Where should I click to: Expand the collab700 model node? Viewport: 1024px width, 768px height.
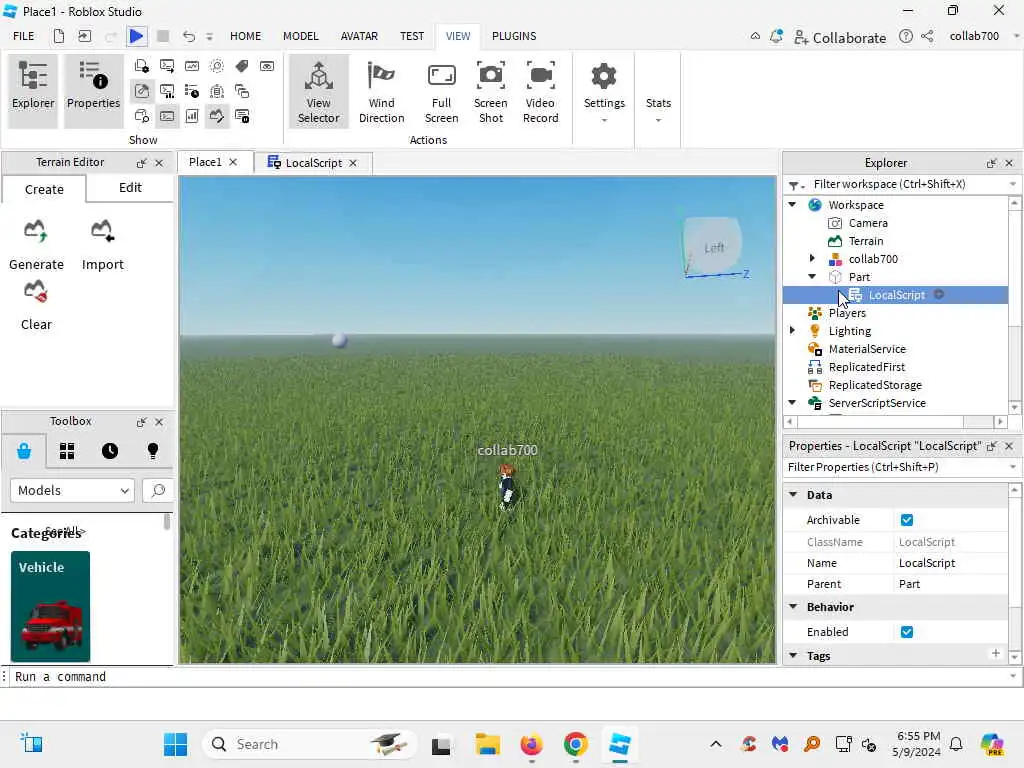812,259
